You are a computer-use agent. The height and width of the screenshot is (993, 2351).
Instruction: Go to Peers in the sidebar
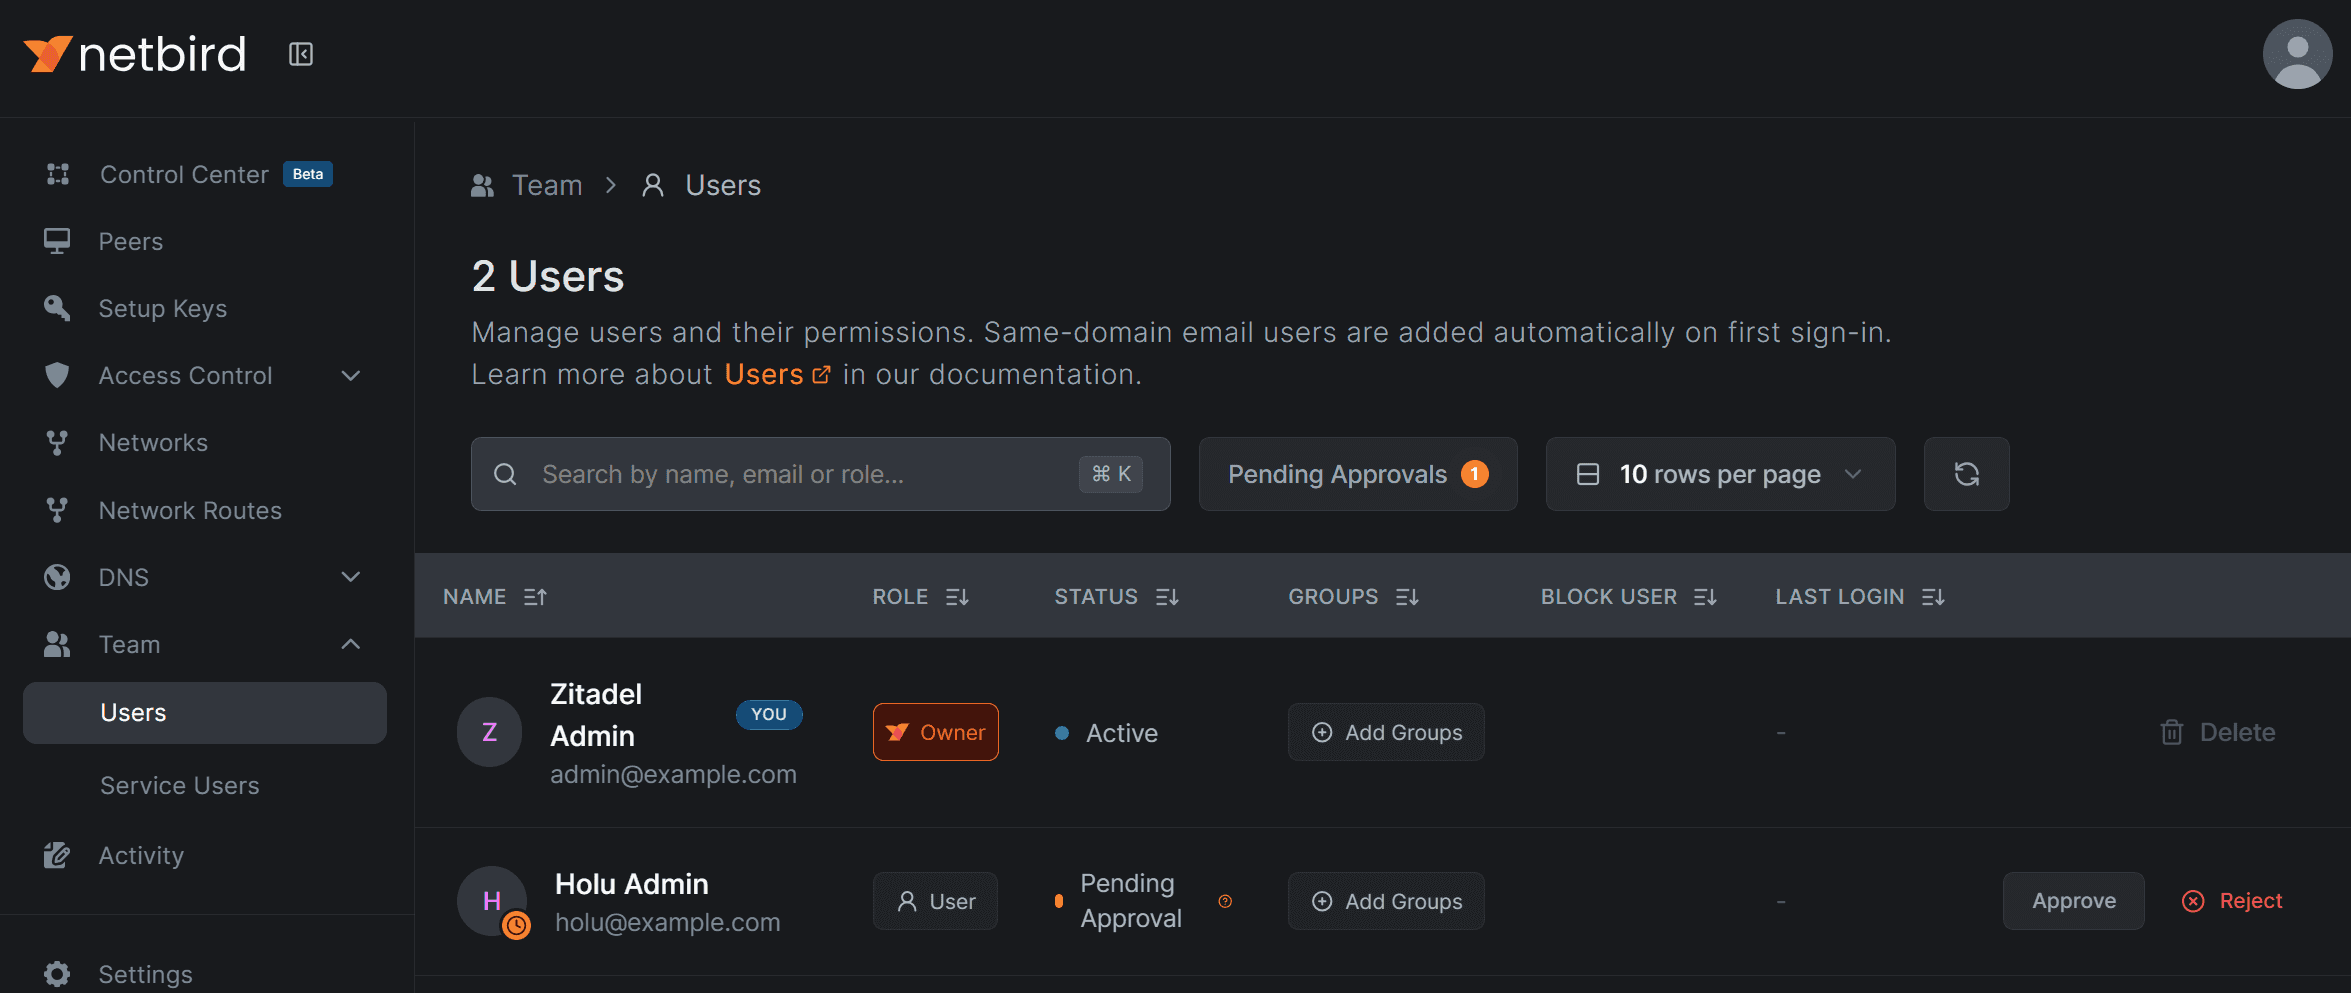pos(131,242)
